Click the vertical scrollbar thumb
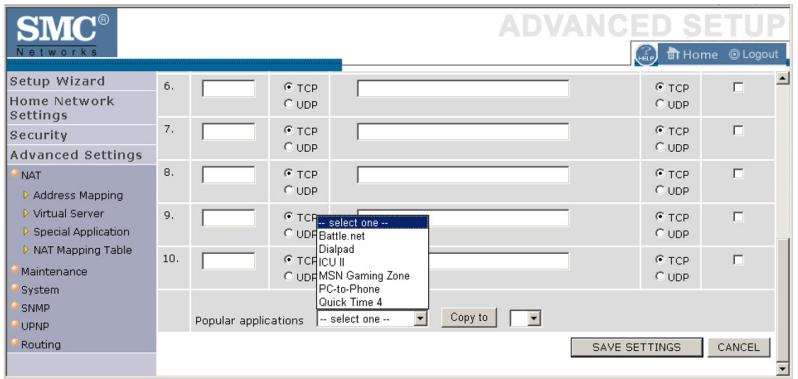The width and height of the screenshot is (798, 379). point(784,300)
